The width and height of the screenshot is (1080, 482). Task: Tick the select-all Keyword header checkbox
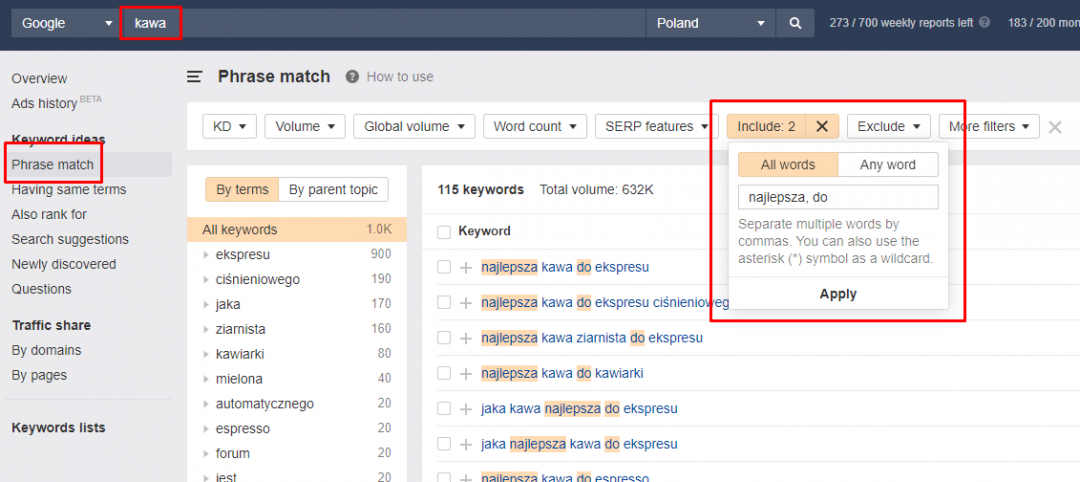[444, 231]
